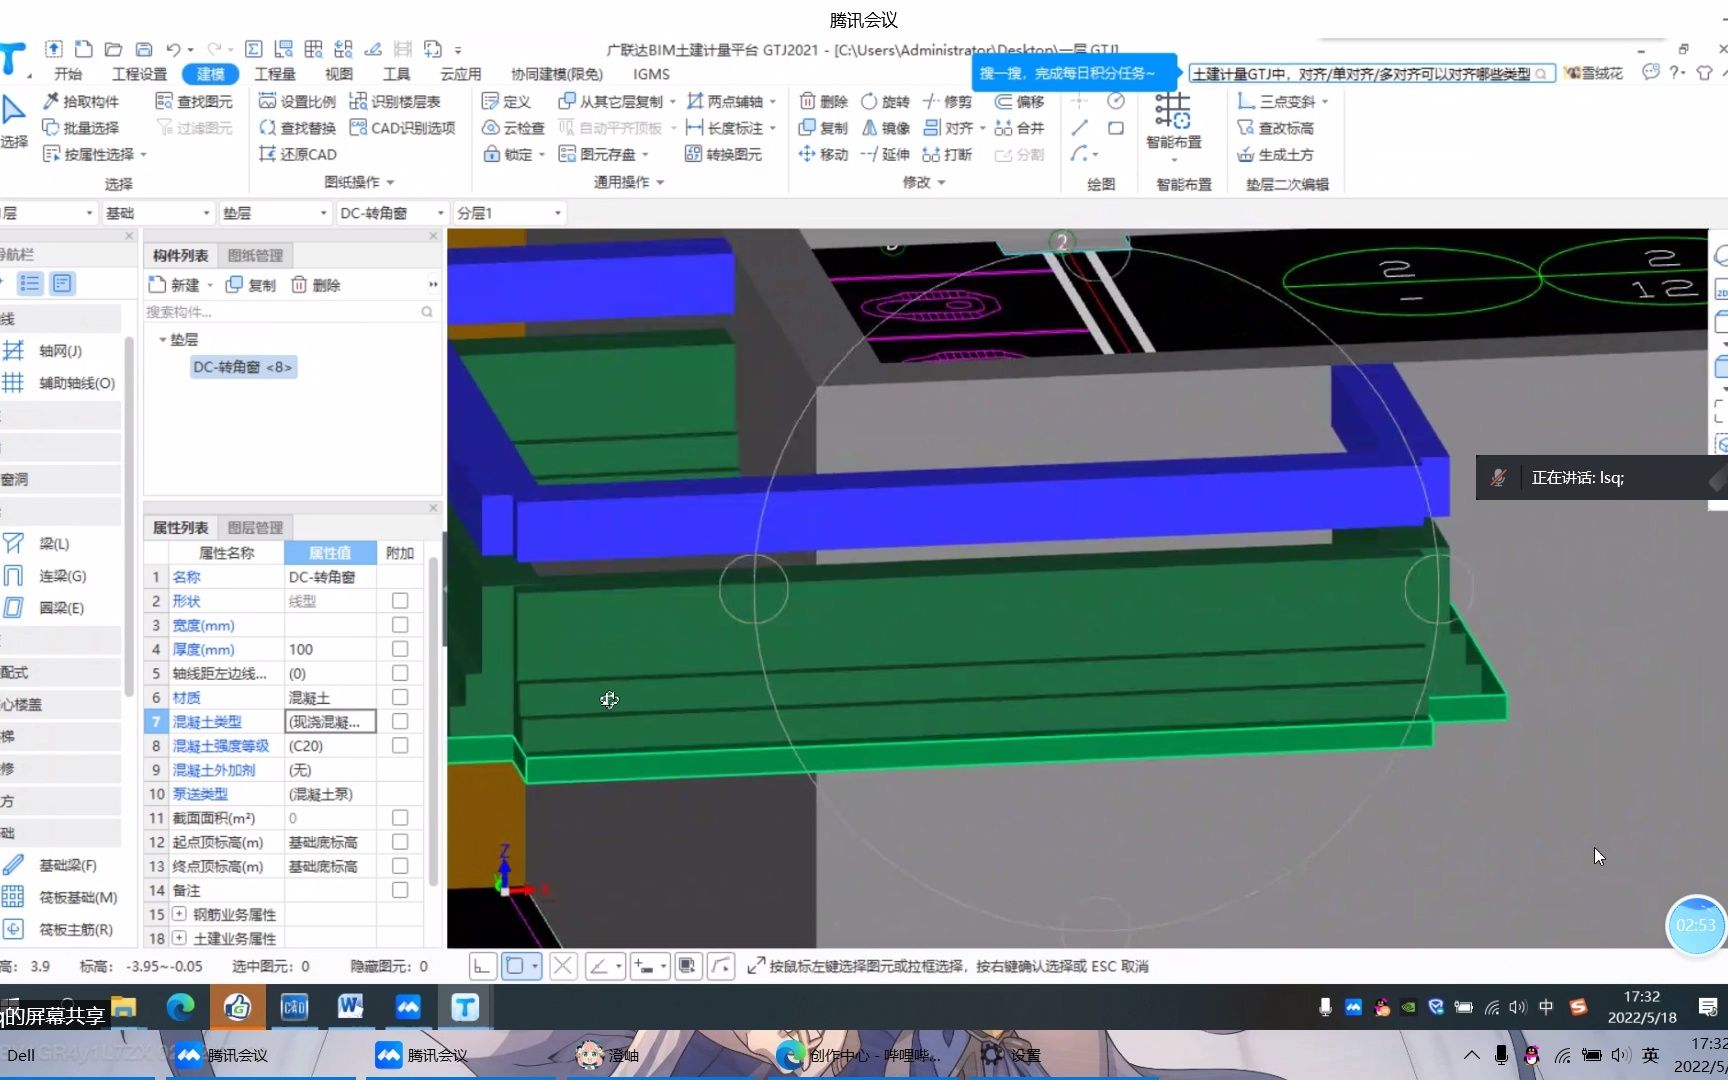Expand 土建业务属性 property group

[179, 938]
